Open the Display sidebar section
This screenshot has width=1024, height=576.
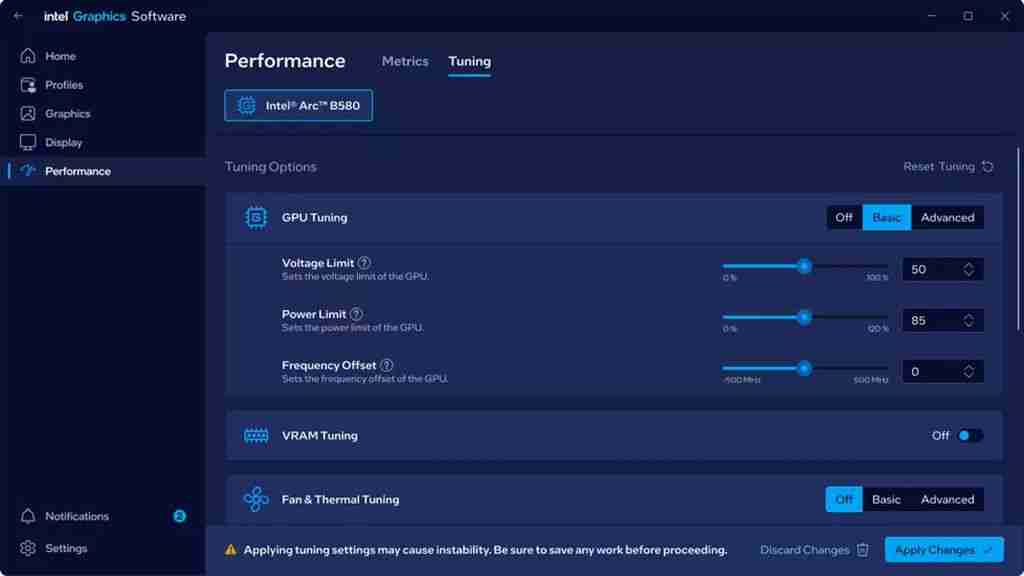(63, 142)
